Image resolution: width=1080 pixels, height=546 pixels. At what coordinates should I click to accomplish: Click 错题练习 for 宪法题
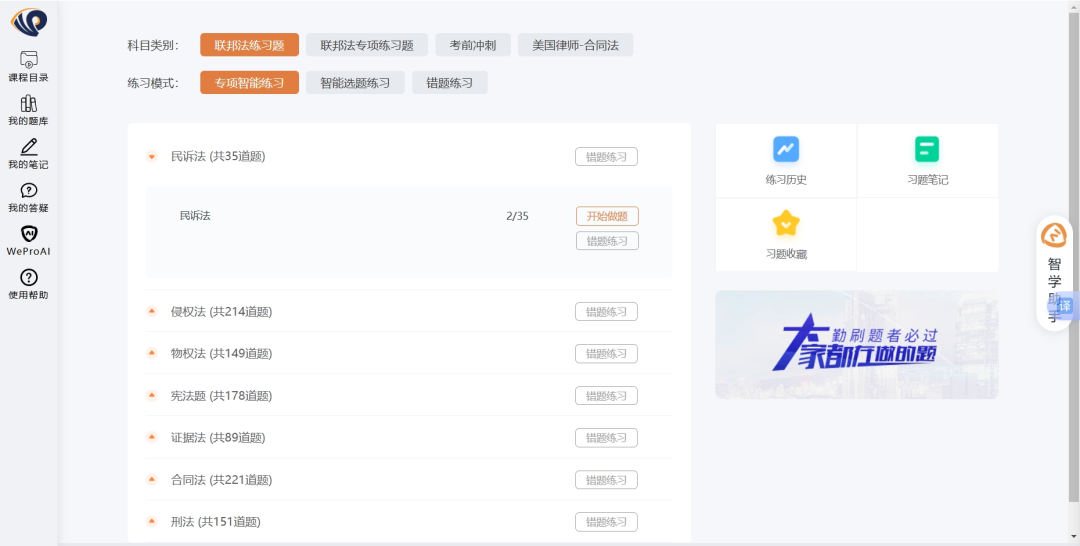(x=606, y=396)
